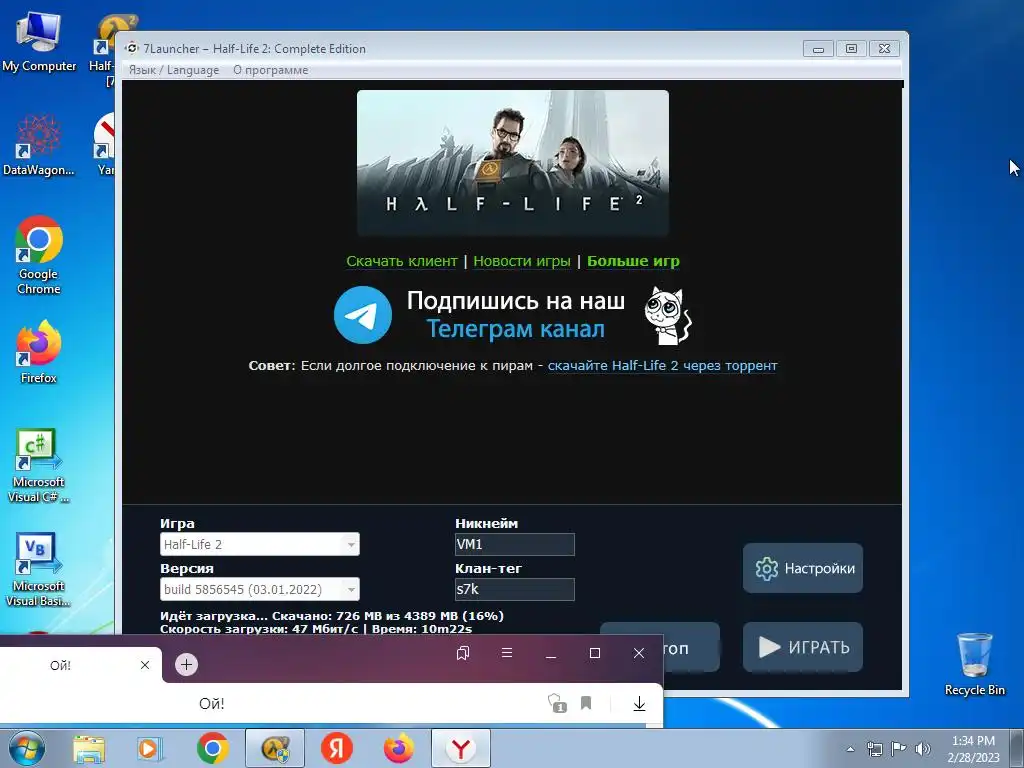Click the partially hidden Стоп button
The image size is (1024, 768).
coord(691,647)
